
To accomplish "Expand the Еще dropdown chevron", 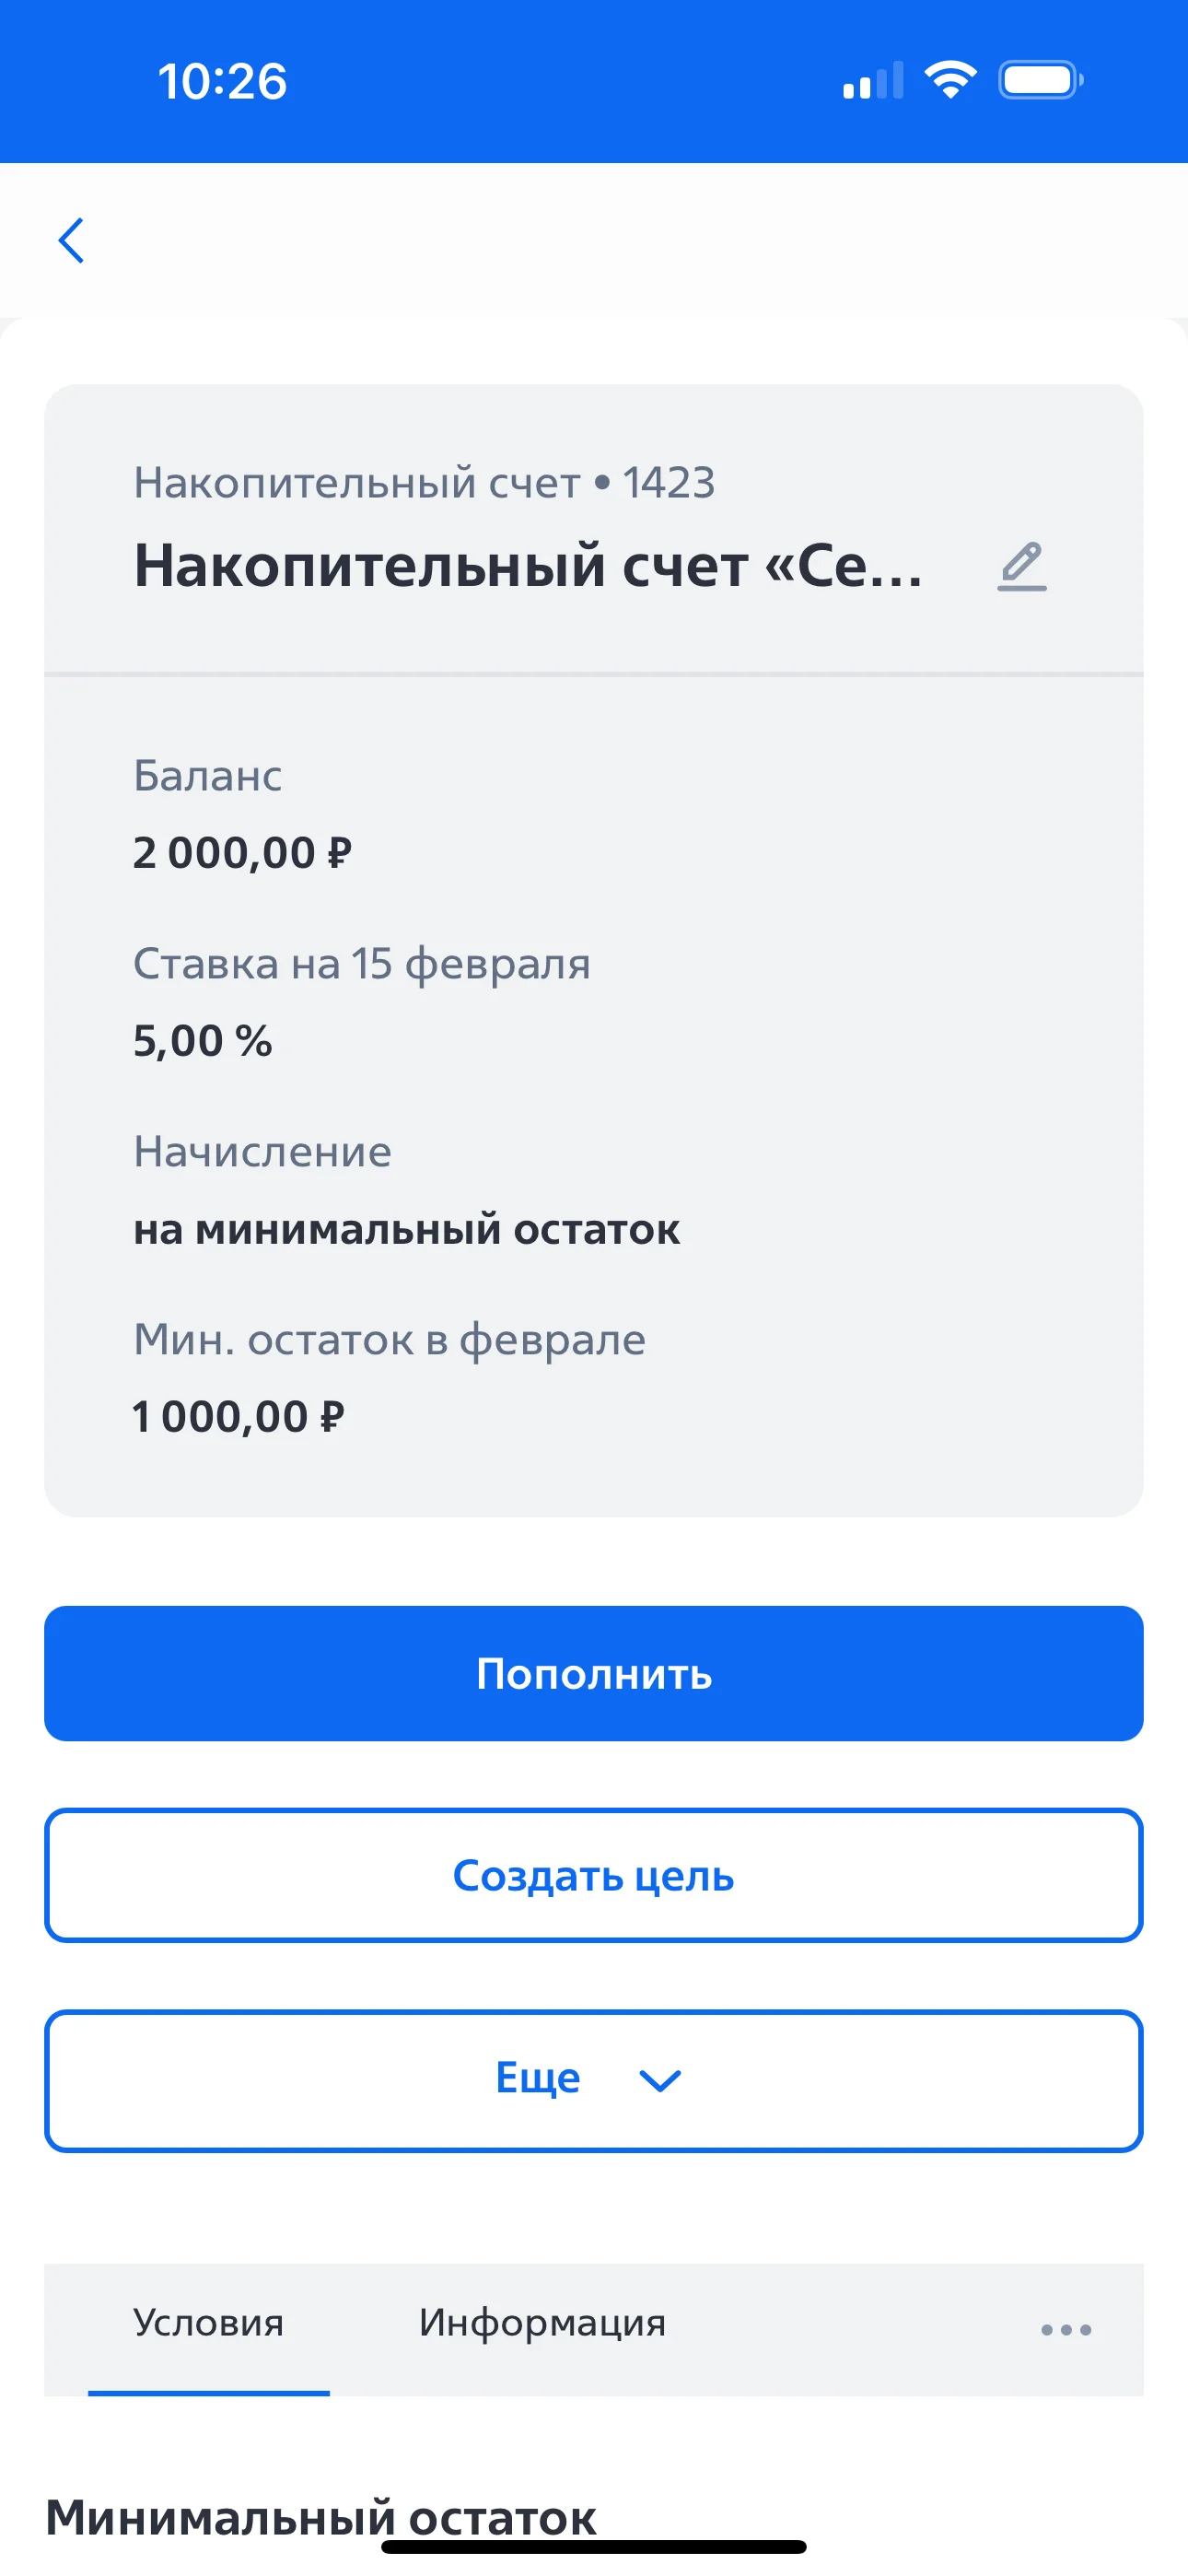I will coord(660,2081).
